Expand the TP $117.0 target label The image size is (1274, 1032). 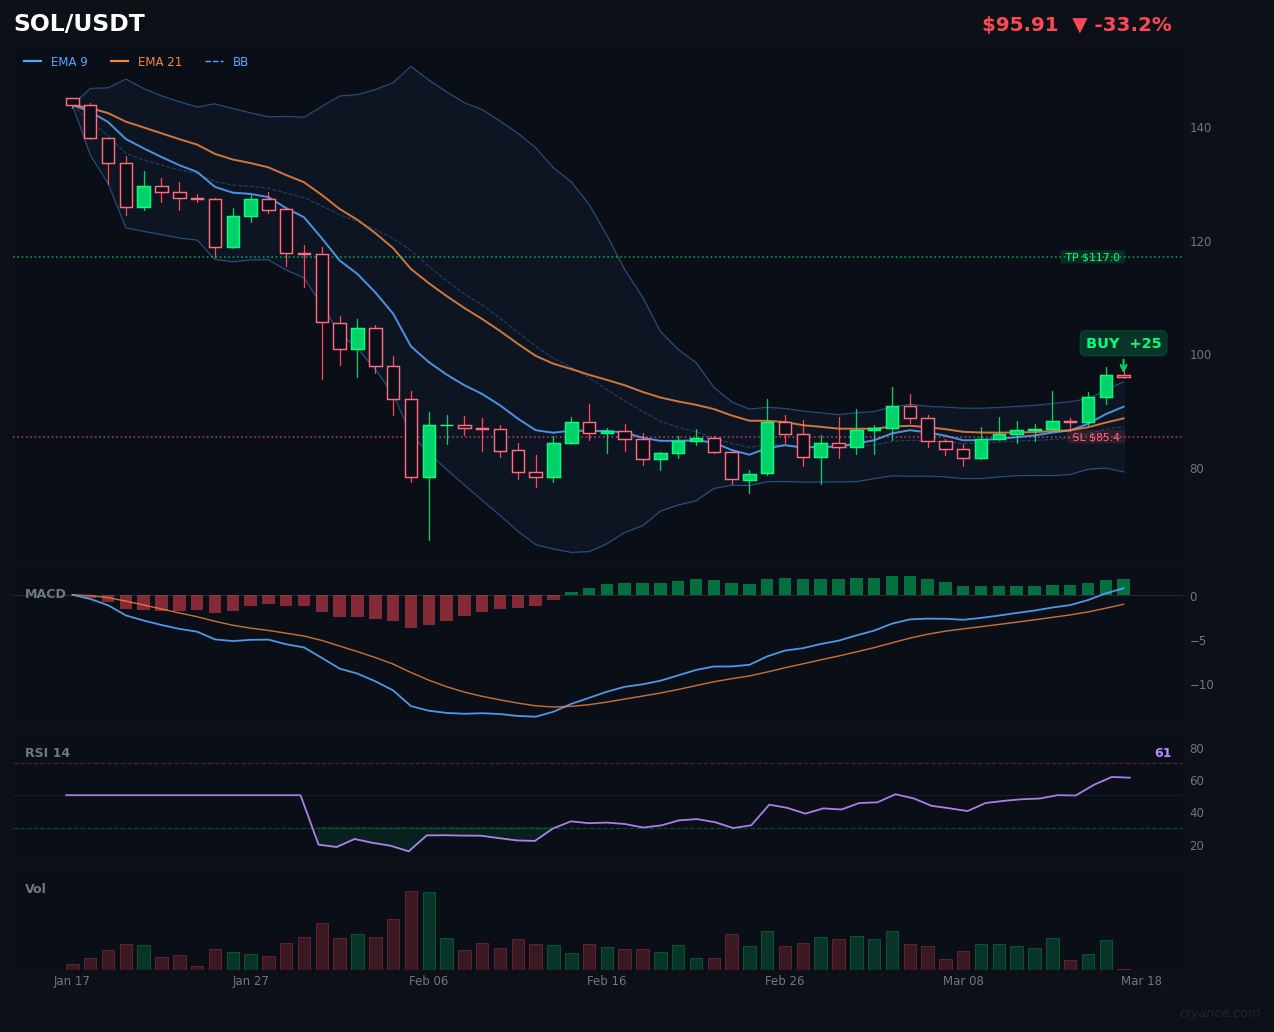tap(1094, 257)
